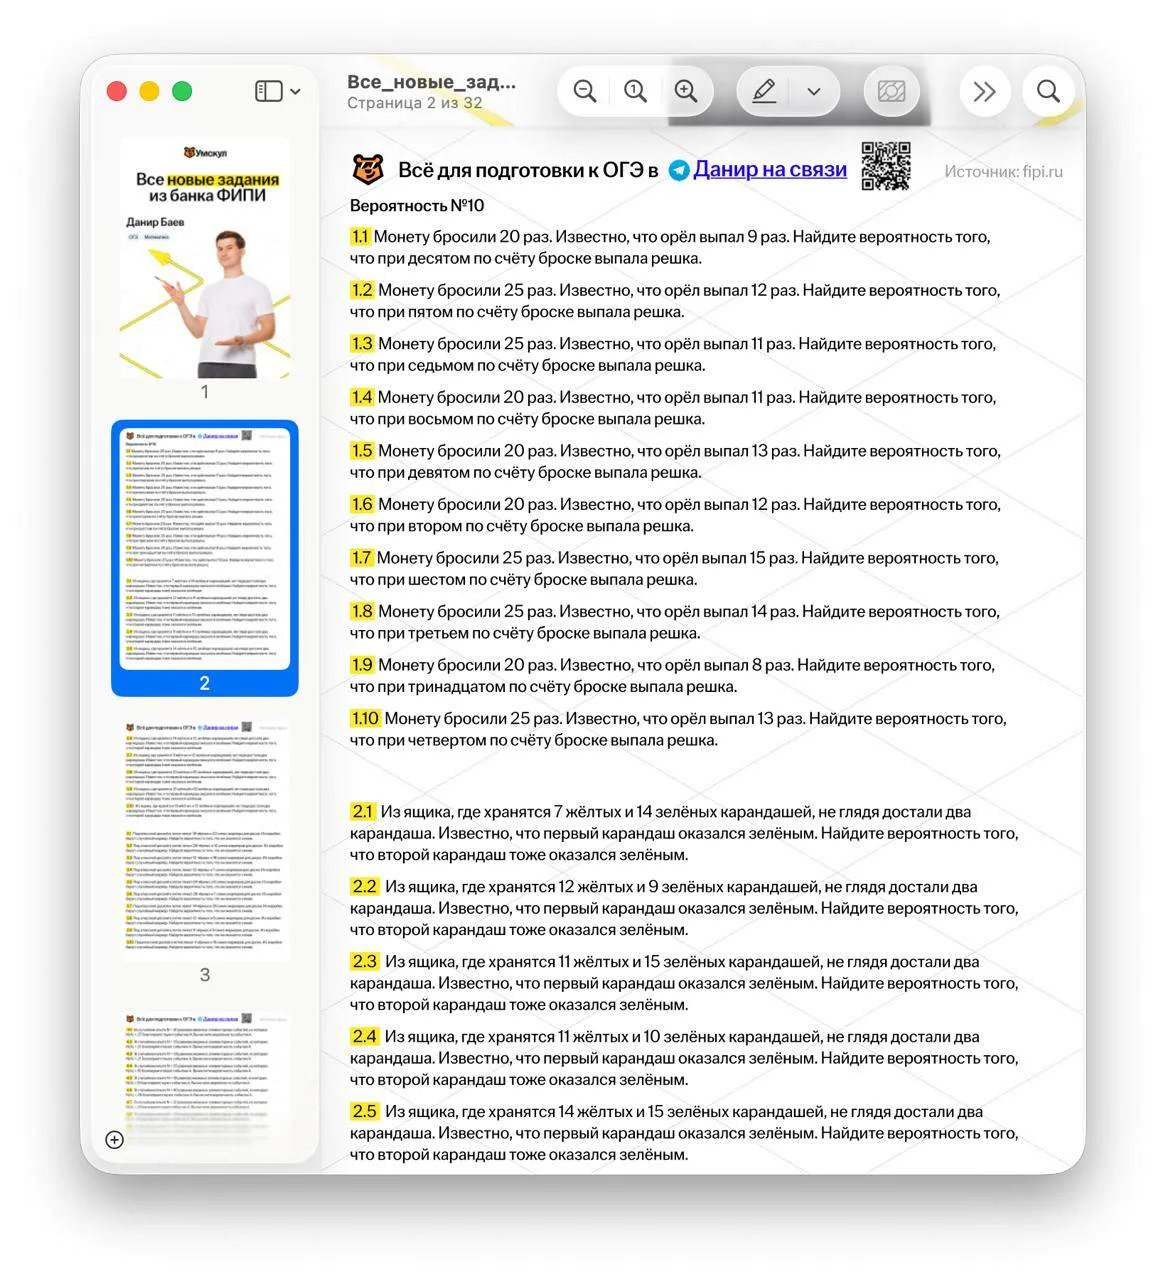
Task: Click the bear logo in page header
Action: [368, 169]
